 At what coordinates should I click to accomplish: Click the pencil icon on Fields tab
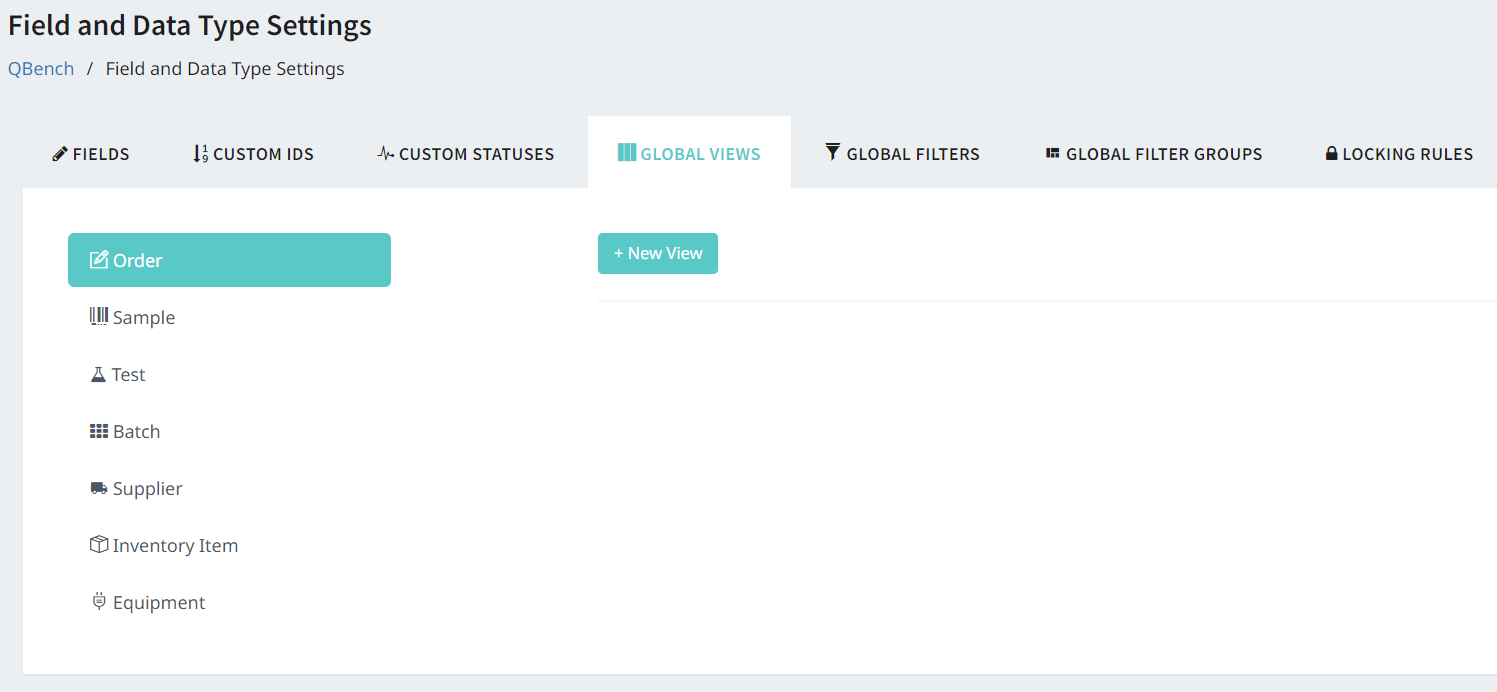tap(60, 154)
